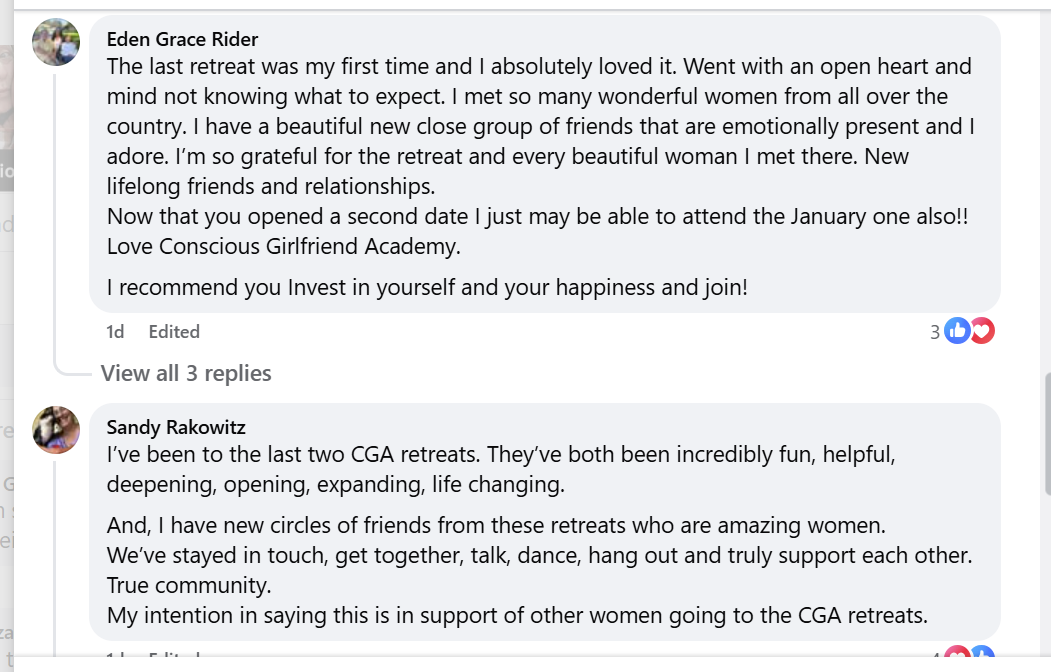Expand View all 3 replies
Viewport: 1051px width, 672px height.
tap(186, 373)
